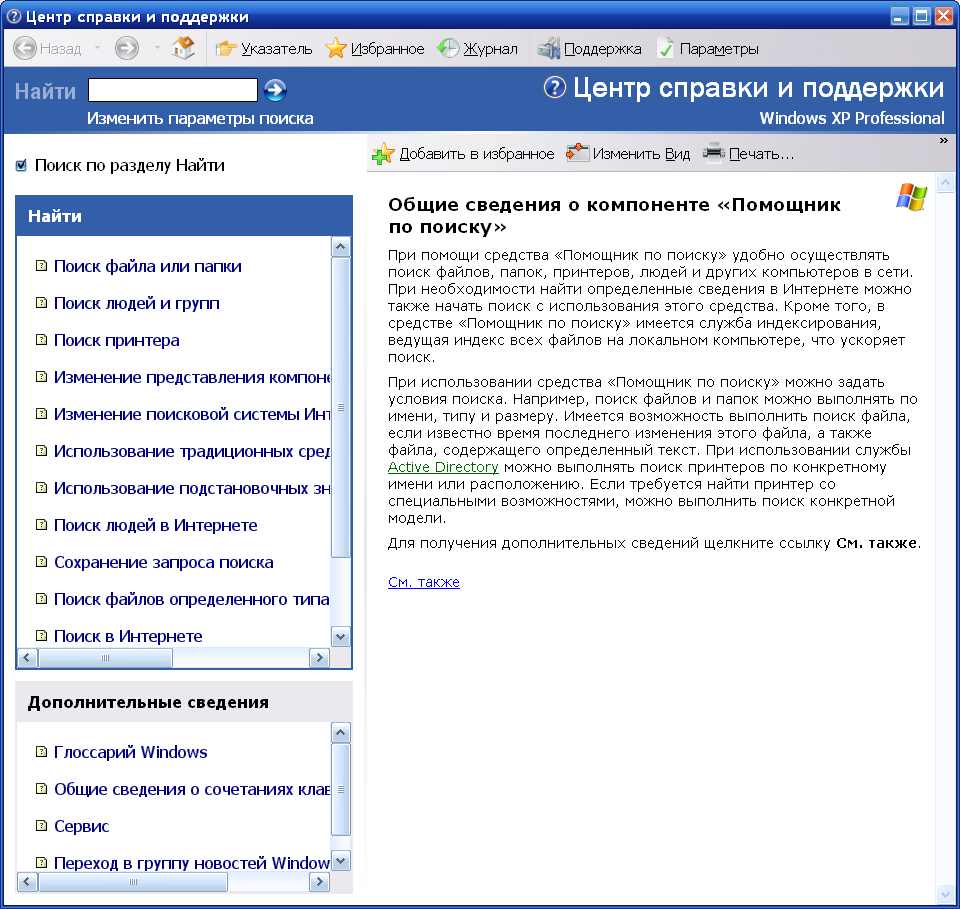Maximize the help window
Viewport: 960px width, 909px height.
coord(921,17)
